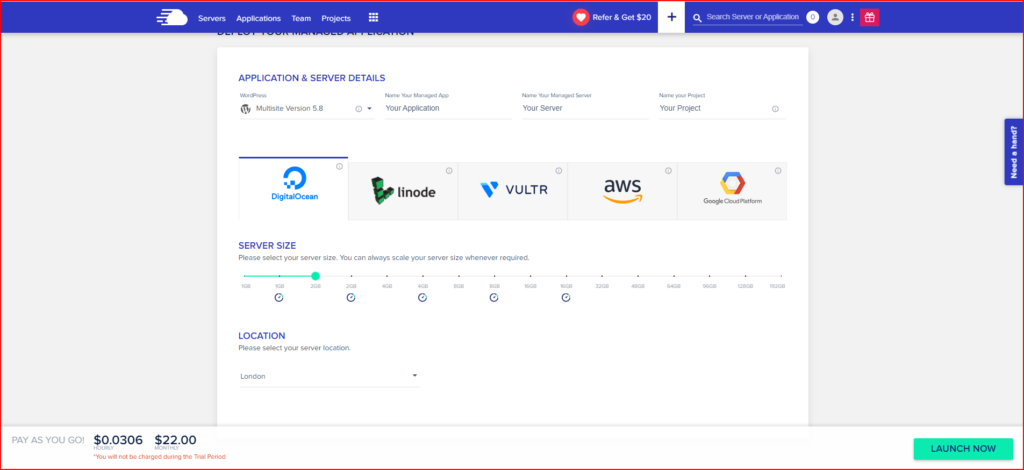1024x470 pixels.
Task: Click the Search Server or Application box
Action: pyautogui.click(x=752, y=17)
